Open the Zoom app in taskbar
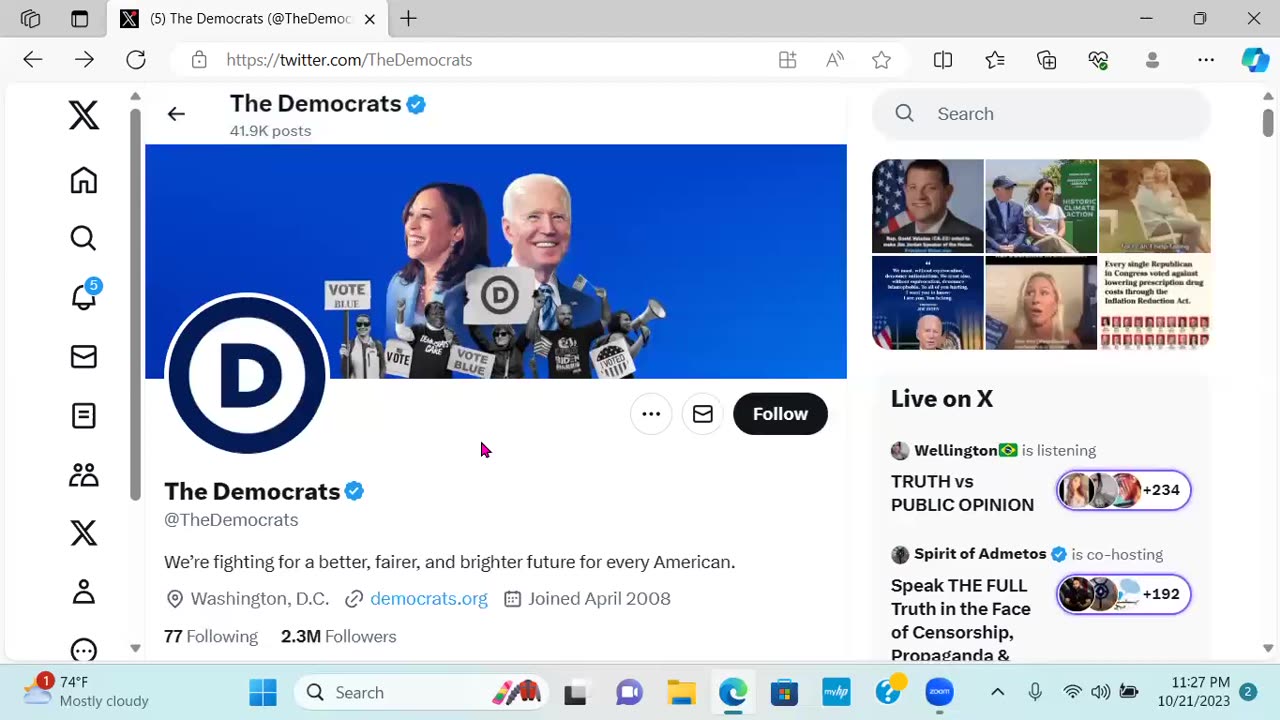Image resolution: width=1280 pixels, height=720 pixels. pos(939,692)
